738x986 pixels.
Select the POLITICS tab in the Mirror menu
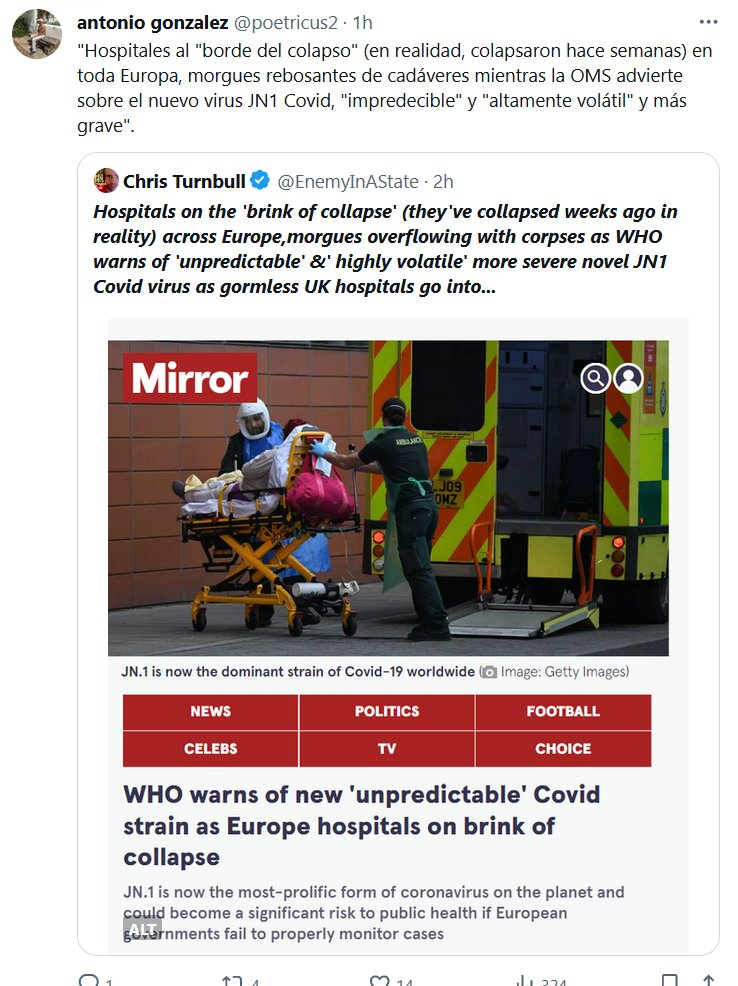[387, 711]
